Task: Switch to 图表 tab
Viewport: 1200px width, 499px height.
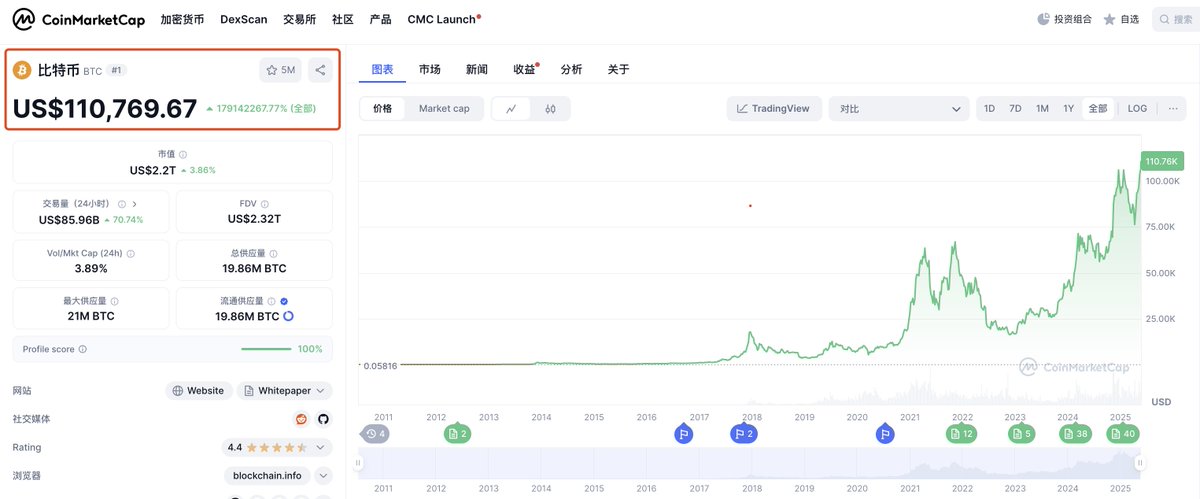Action: [x=382, y=69]
